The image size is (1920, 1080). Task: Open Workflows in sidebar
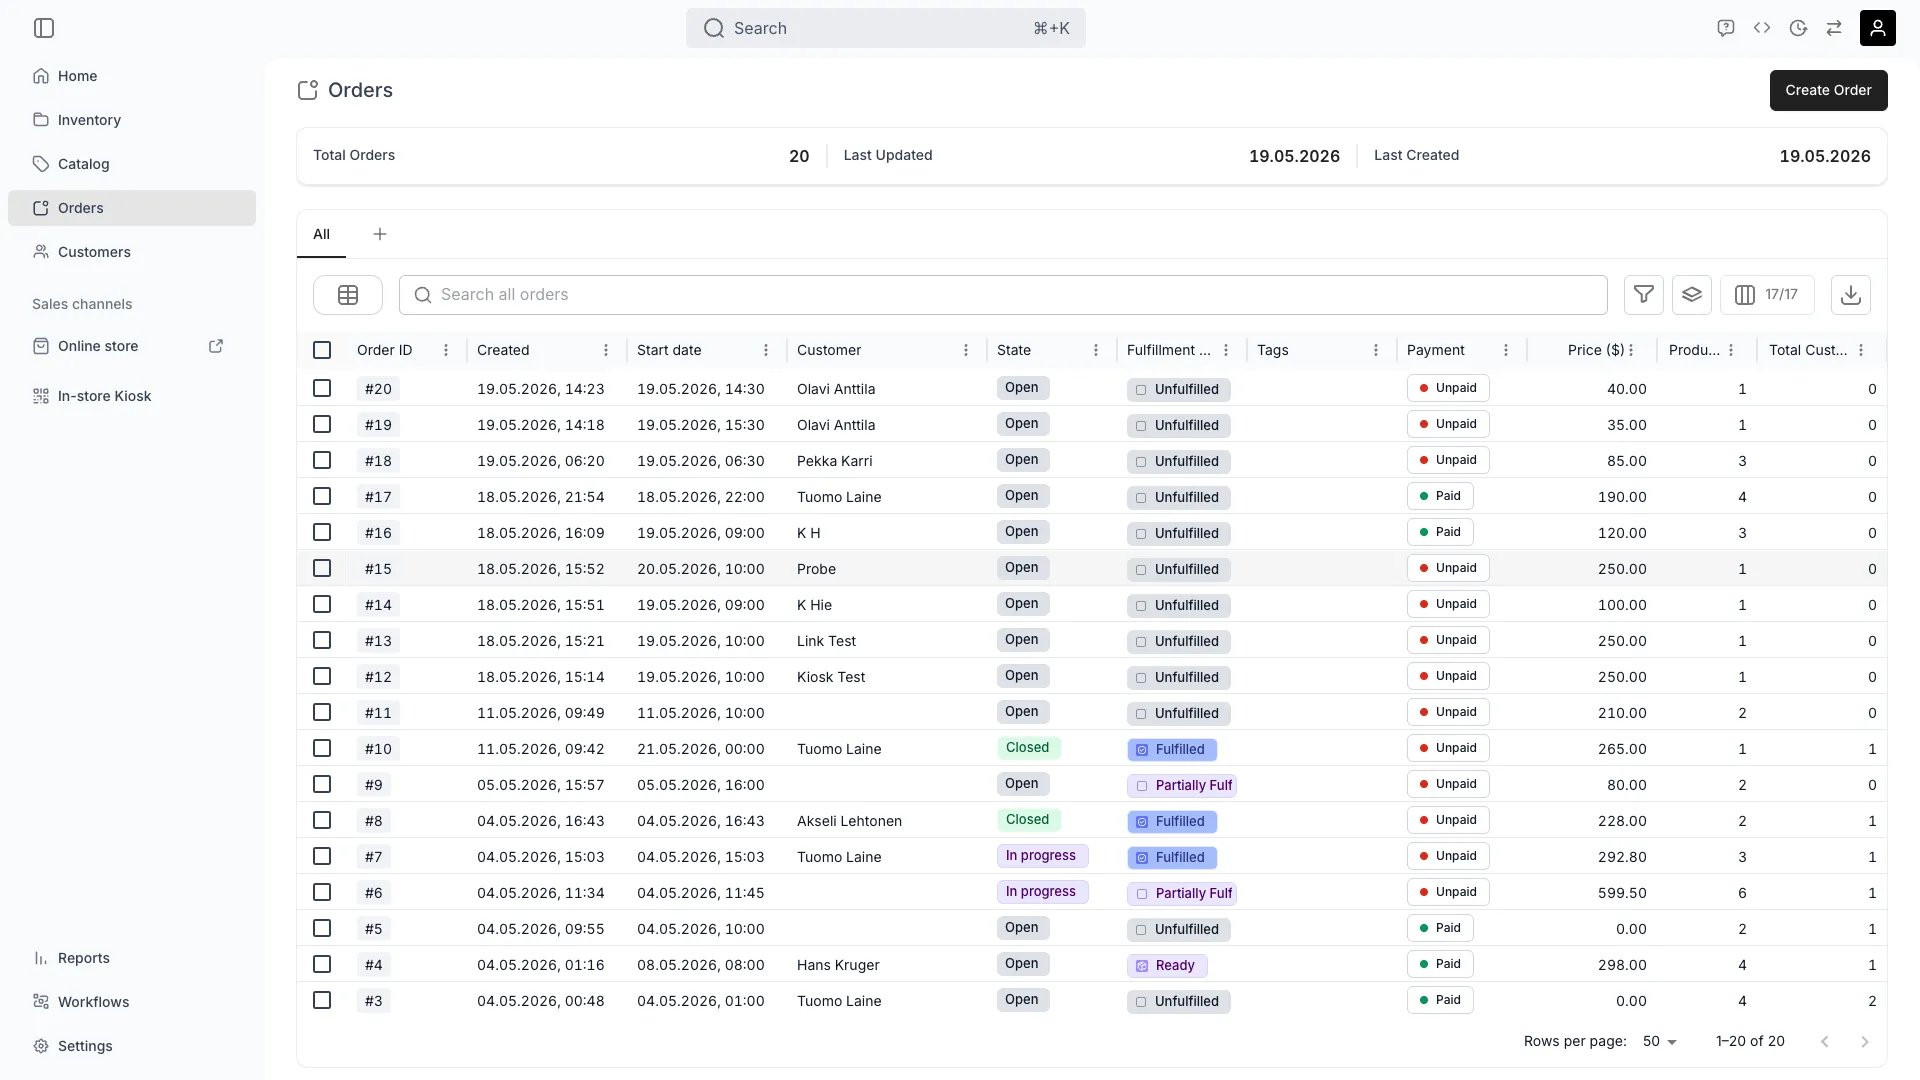(x=132, y=1002)
